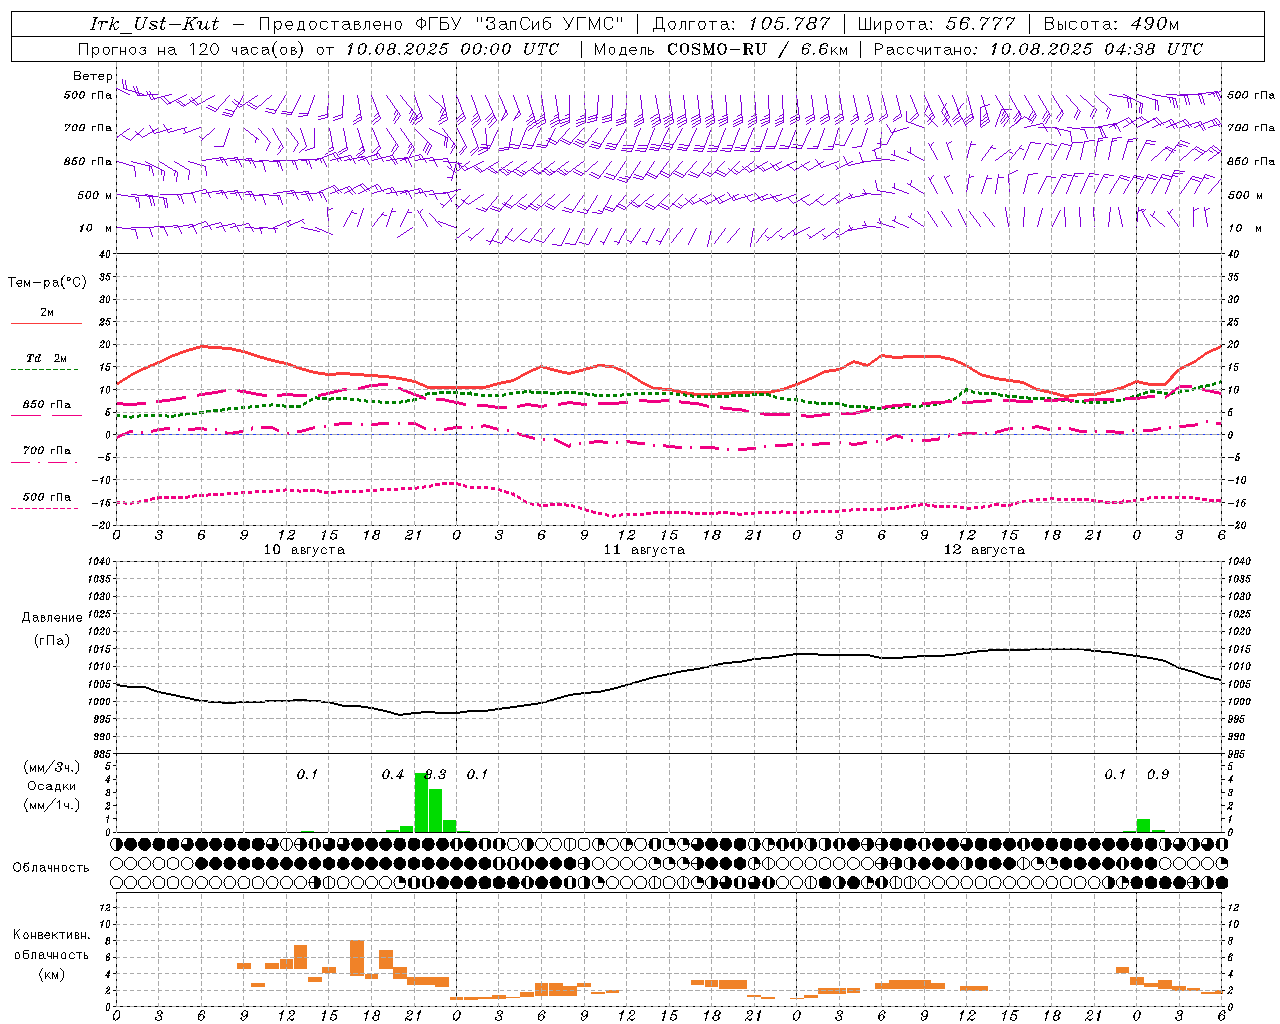1280x1024 pixels.
Task: Select the 'Прогноз на 120 часа(ов)' forecast text
Action: pyautogui.click(x=193, y=49)
